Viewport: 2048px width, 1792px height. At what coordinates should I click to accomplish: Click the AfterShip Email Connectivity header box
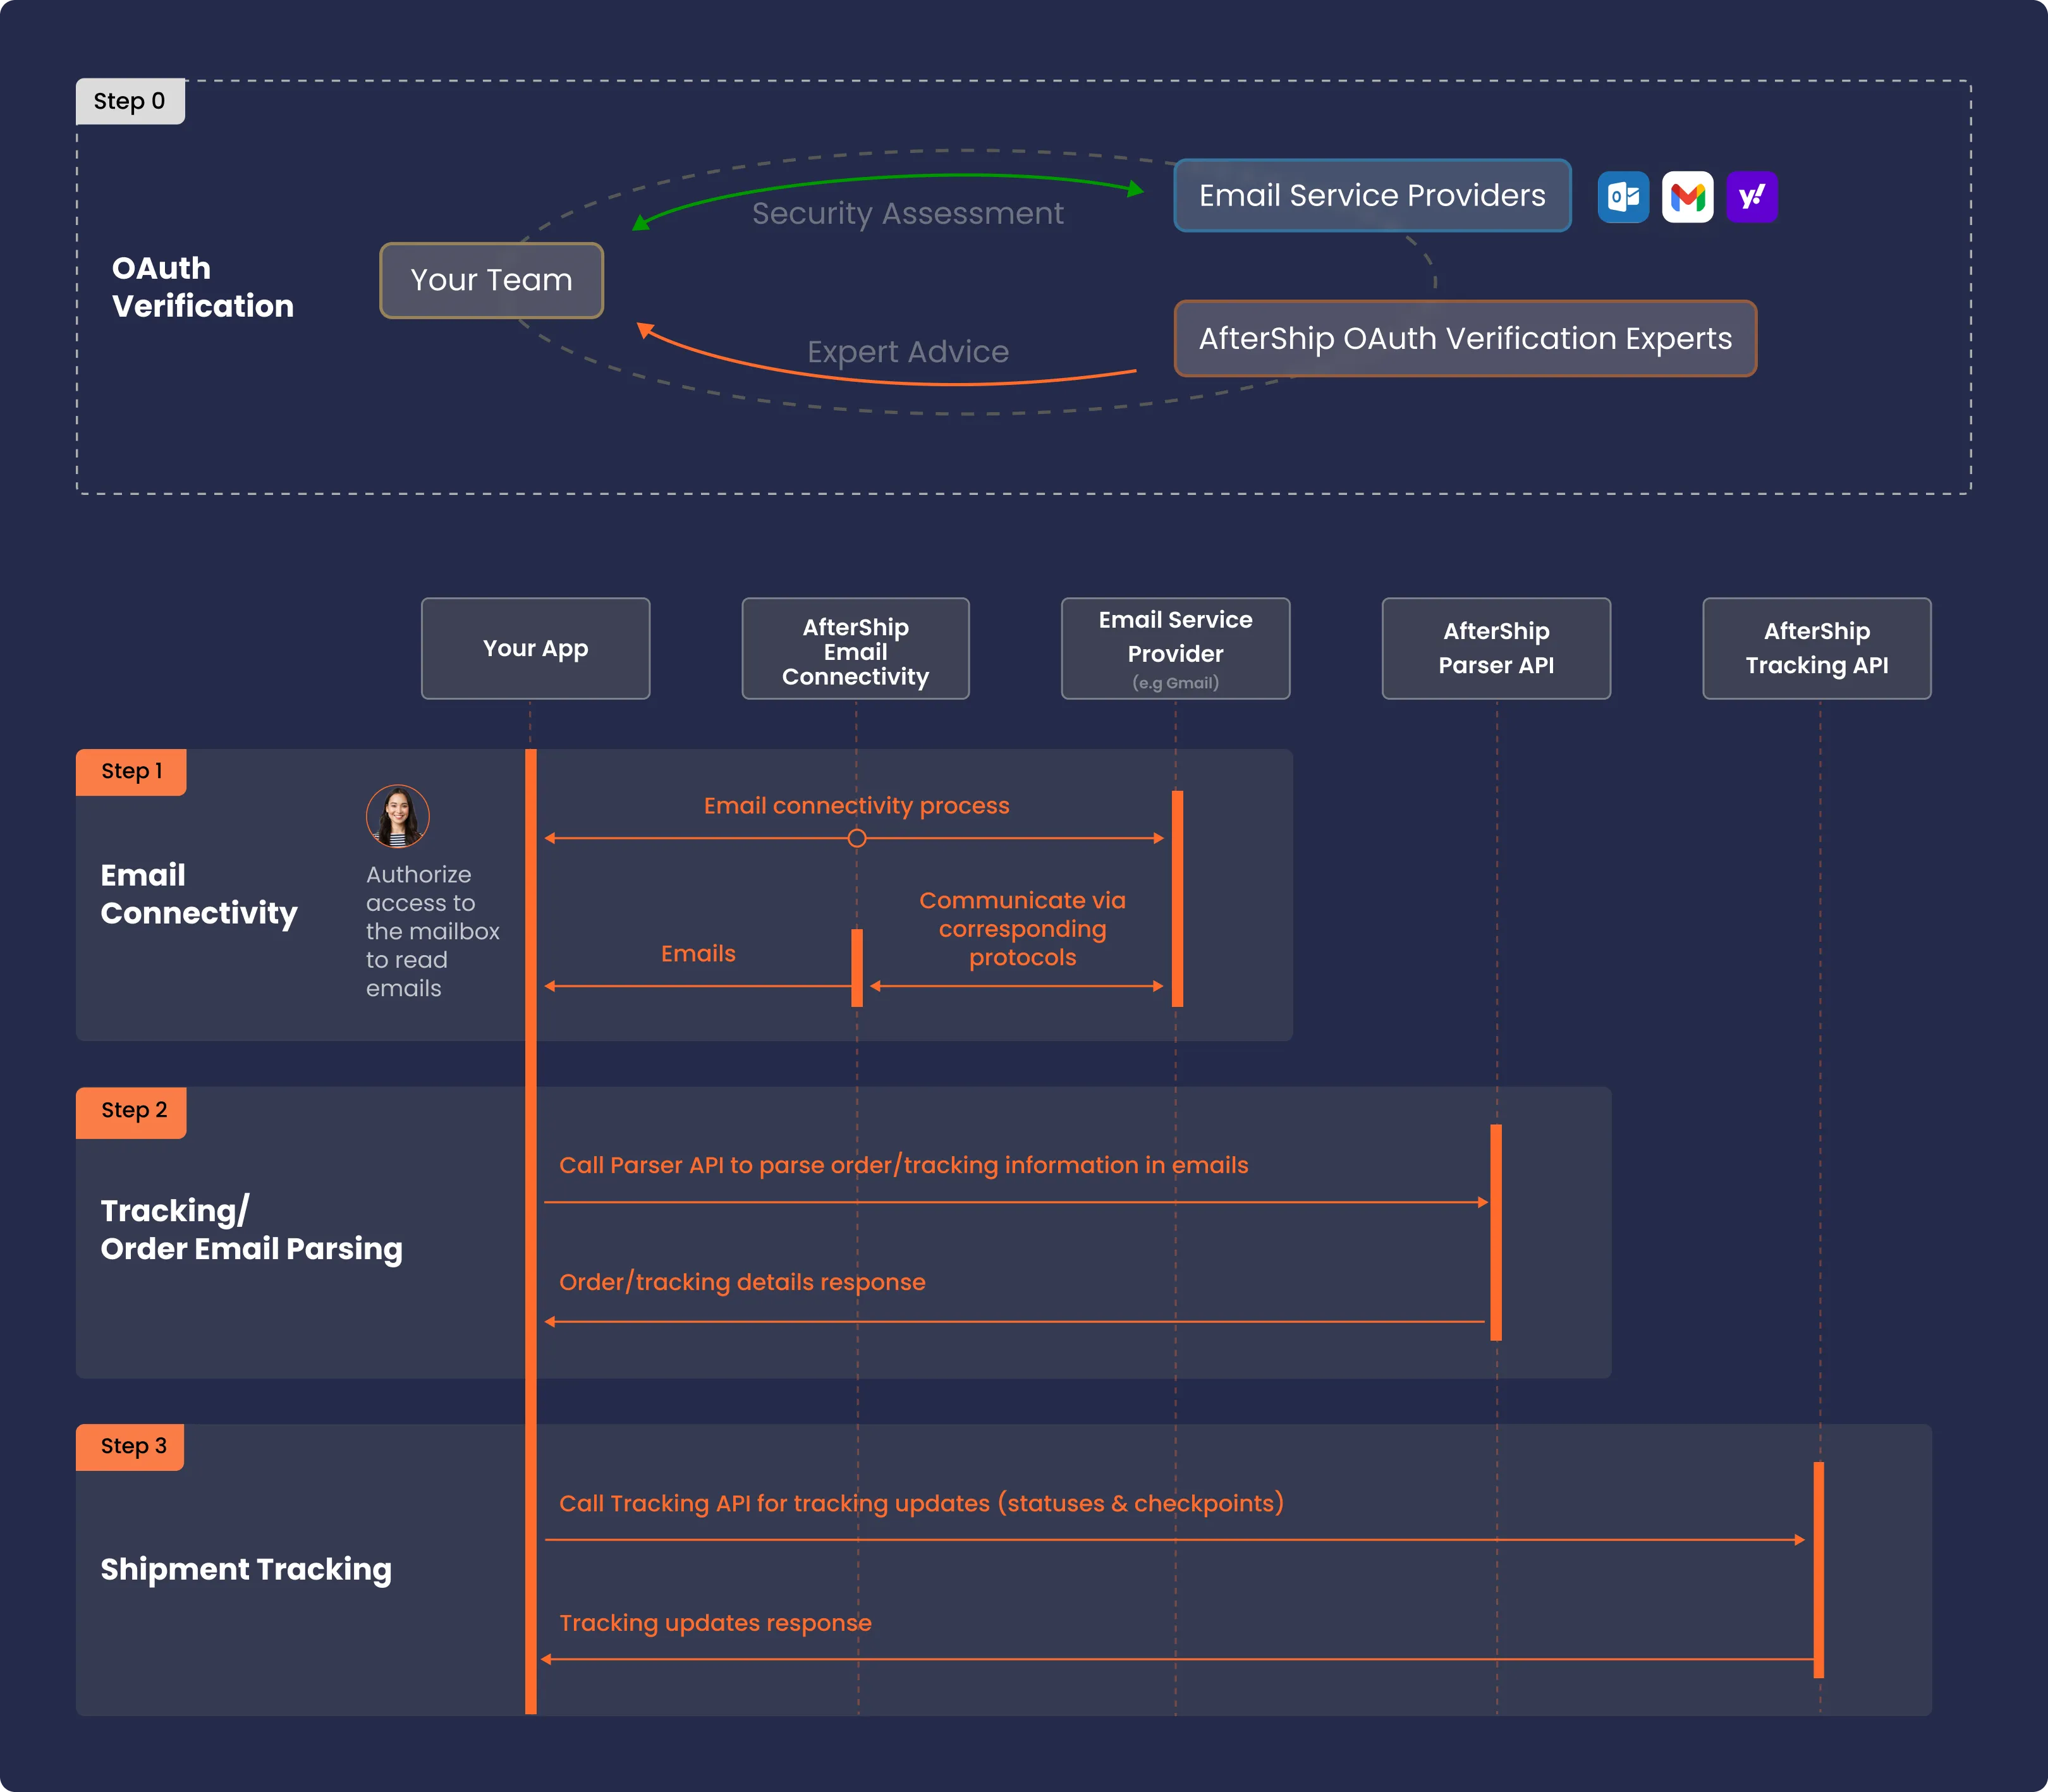pos(856,648)
